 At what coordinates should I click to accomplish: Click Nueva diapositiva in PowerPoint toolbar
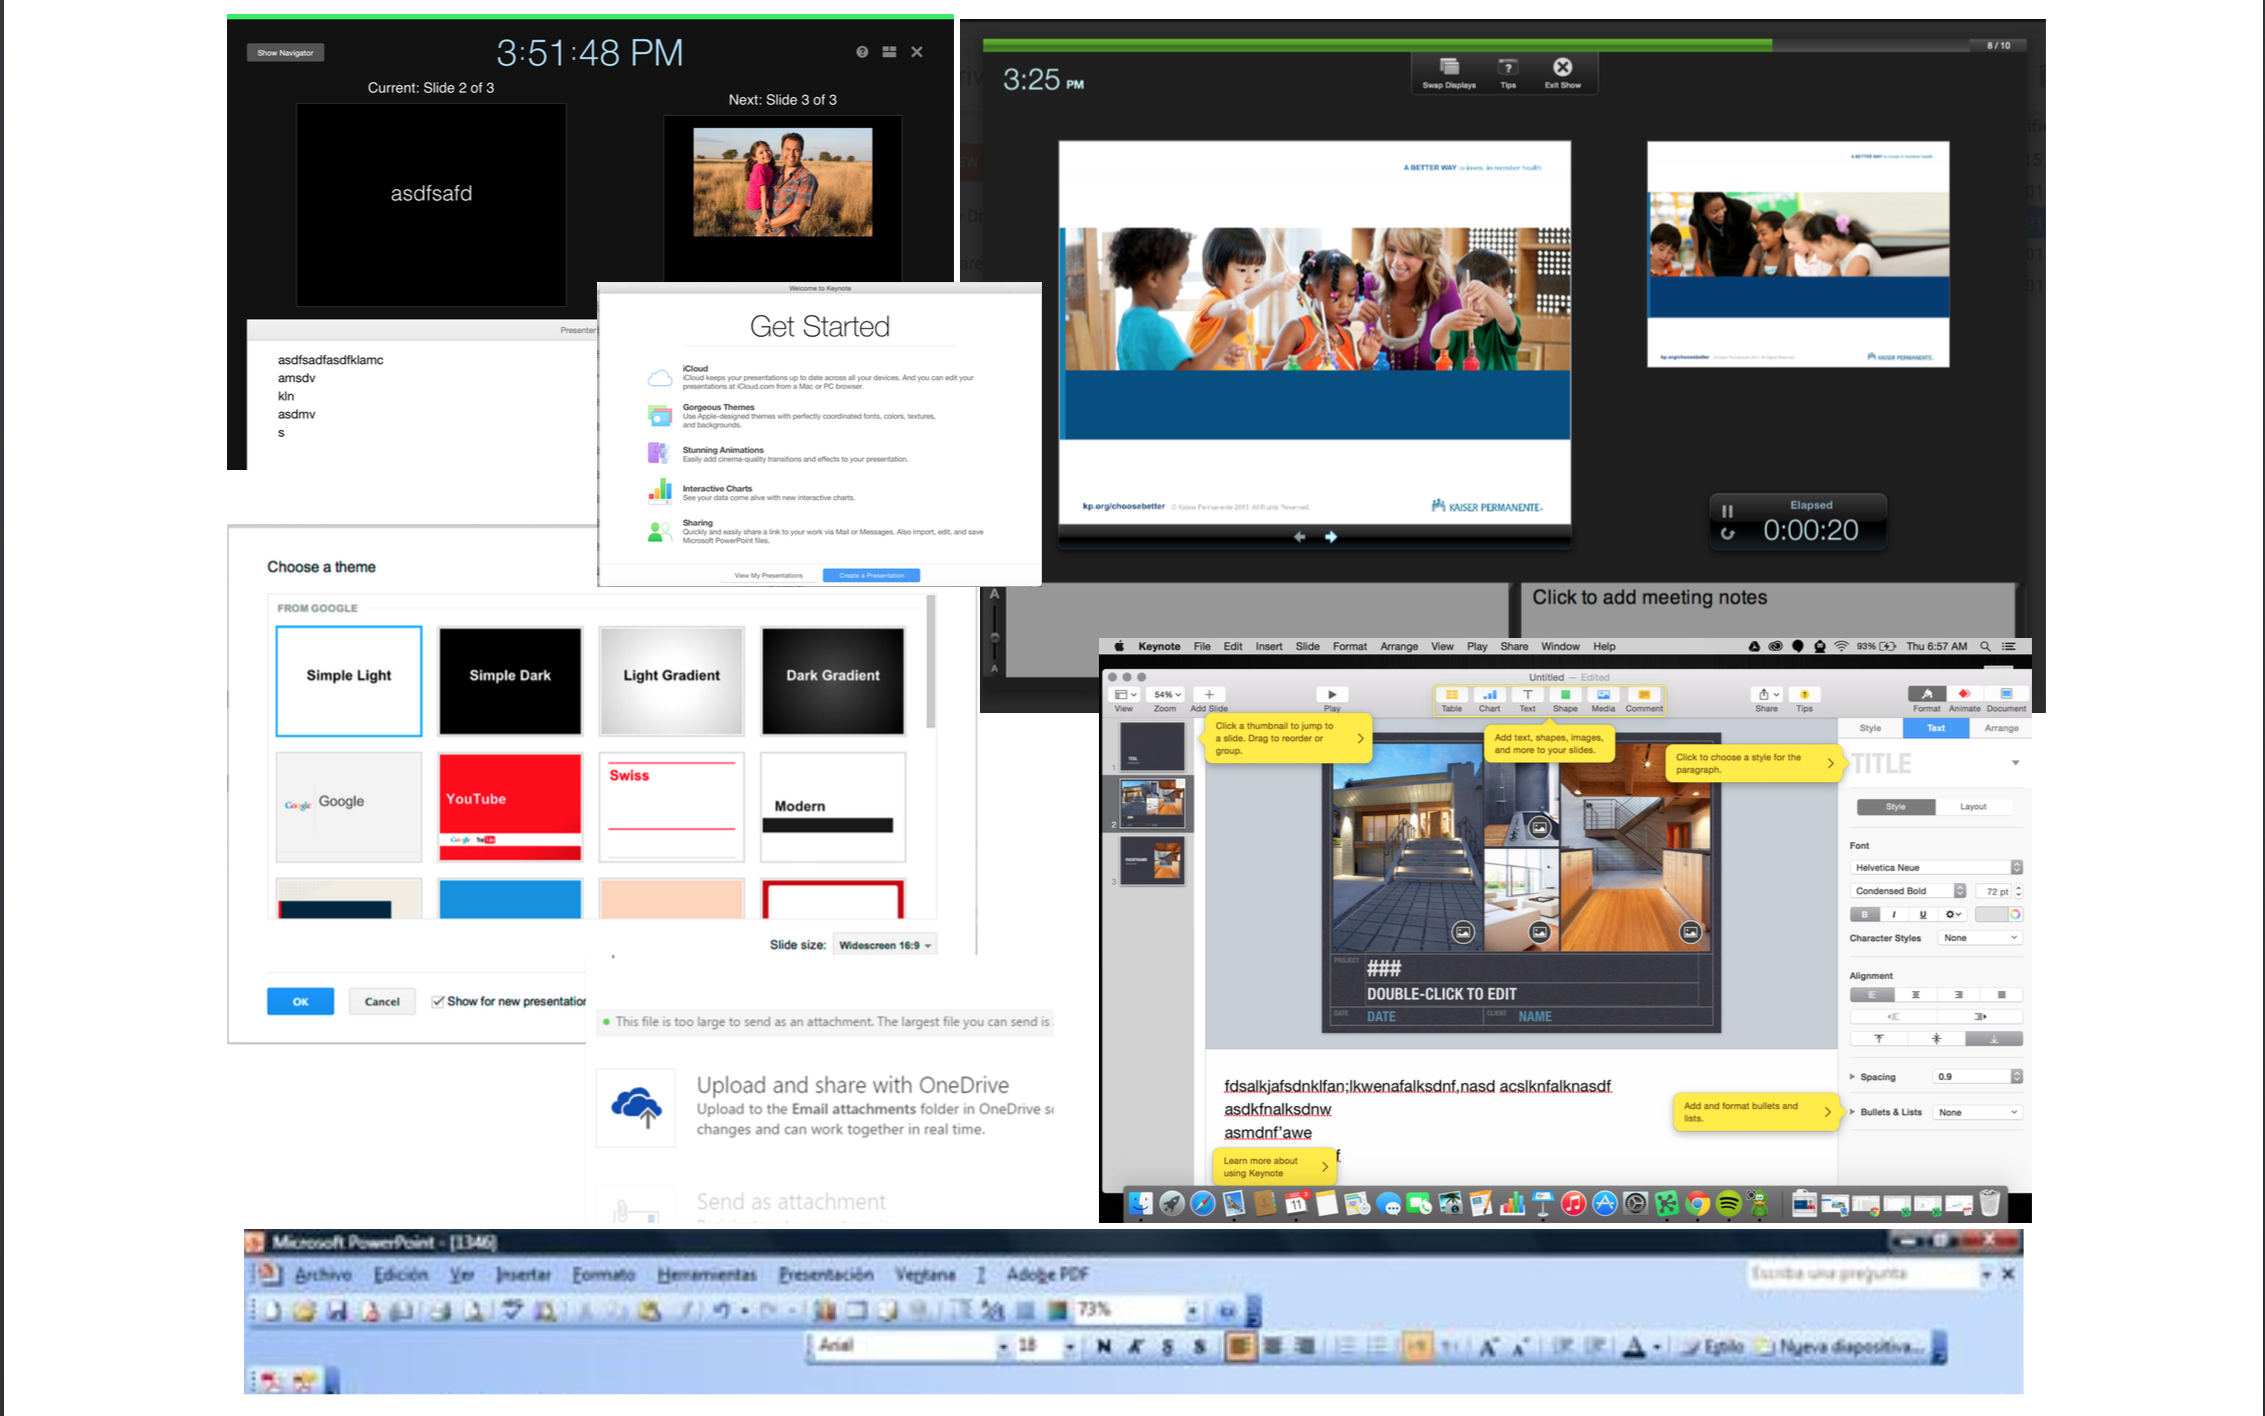tap(1841, 1347)
